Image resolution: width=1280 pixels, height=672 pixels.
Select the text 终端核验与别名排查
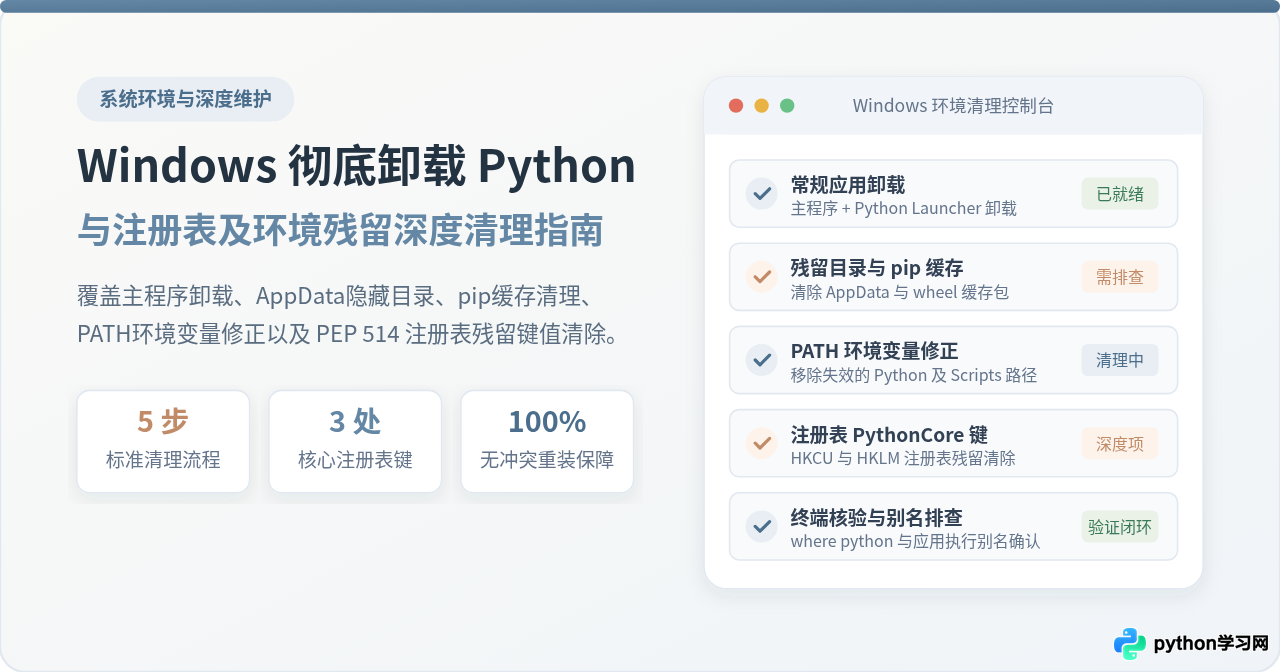point(877,518)
